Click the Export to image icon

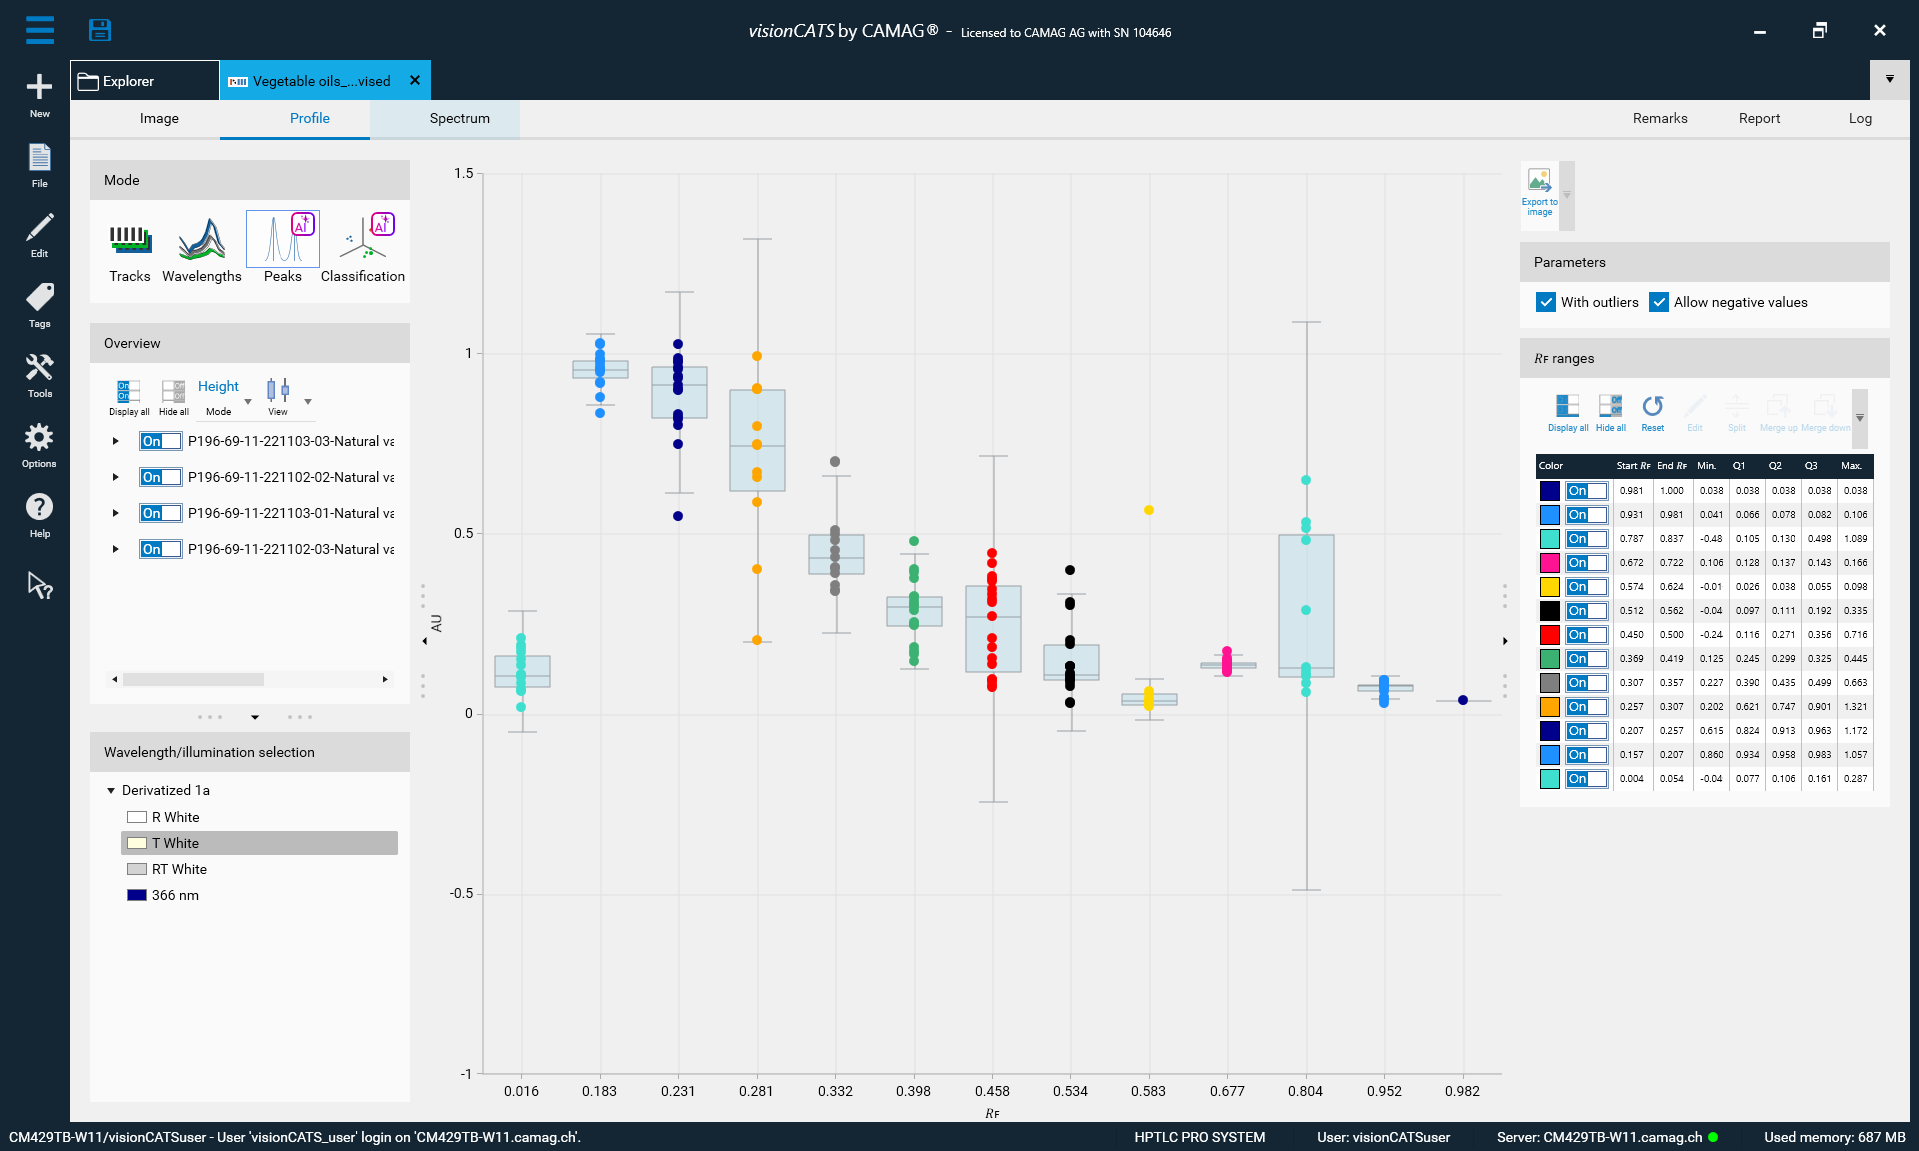coord(1538,190)
